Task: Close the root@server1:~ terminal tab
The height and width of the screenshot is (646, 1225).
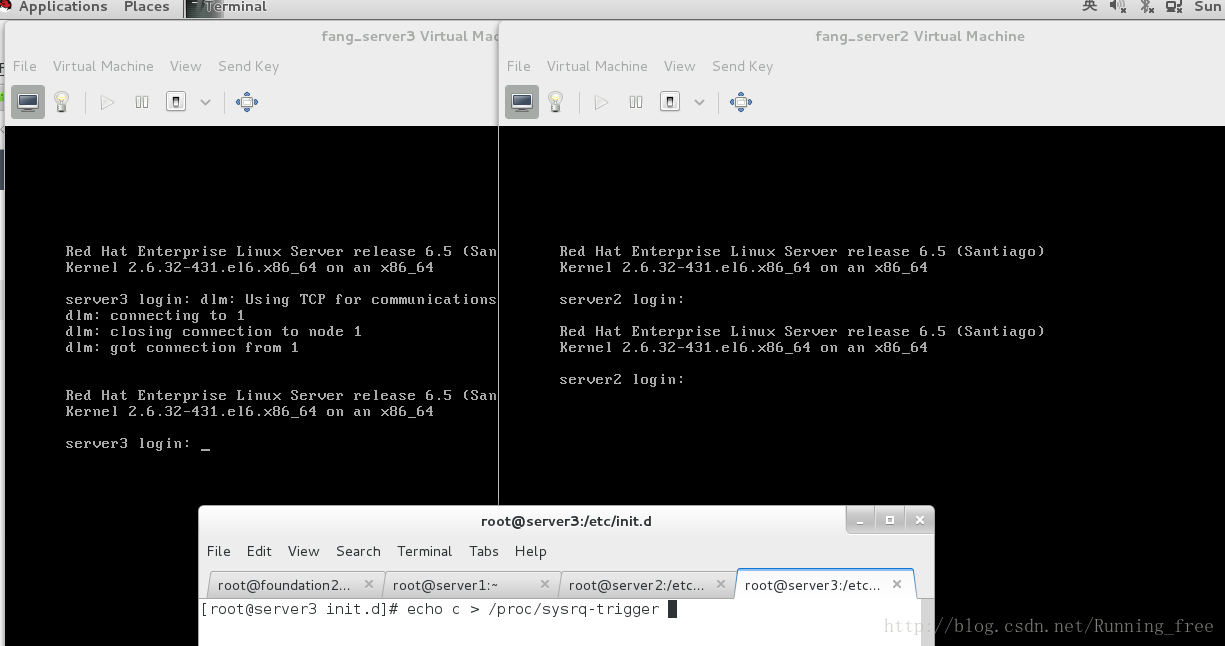Action: 545,584
